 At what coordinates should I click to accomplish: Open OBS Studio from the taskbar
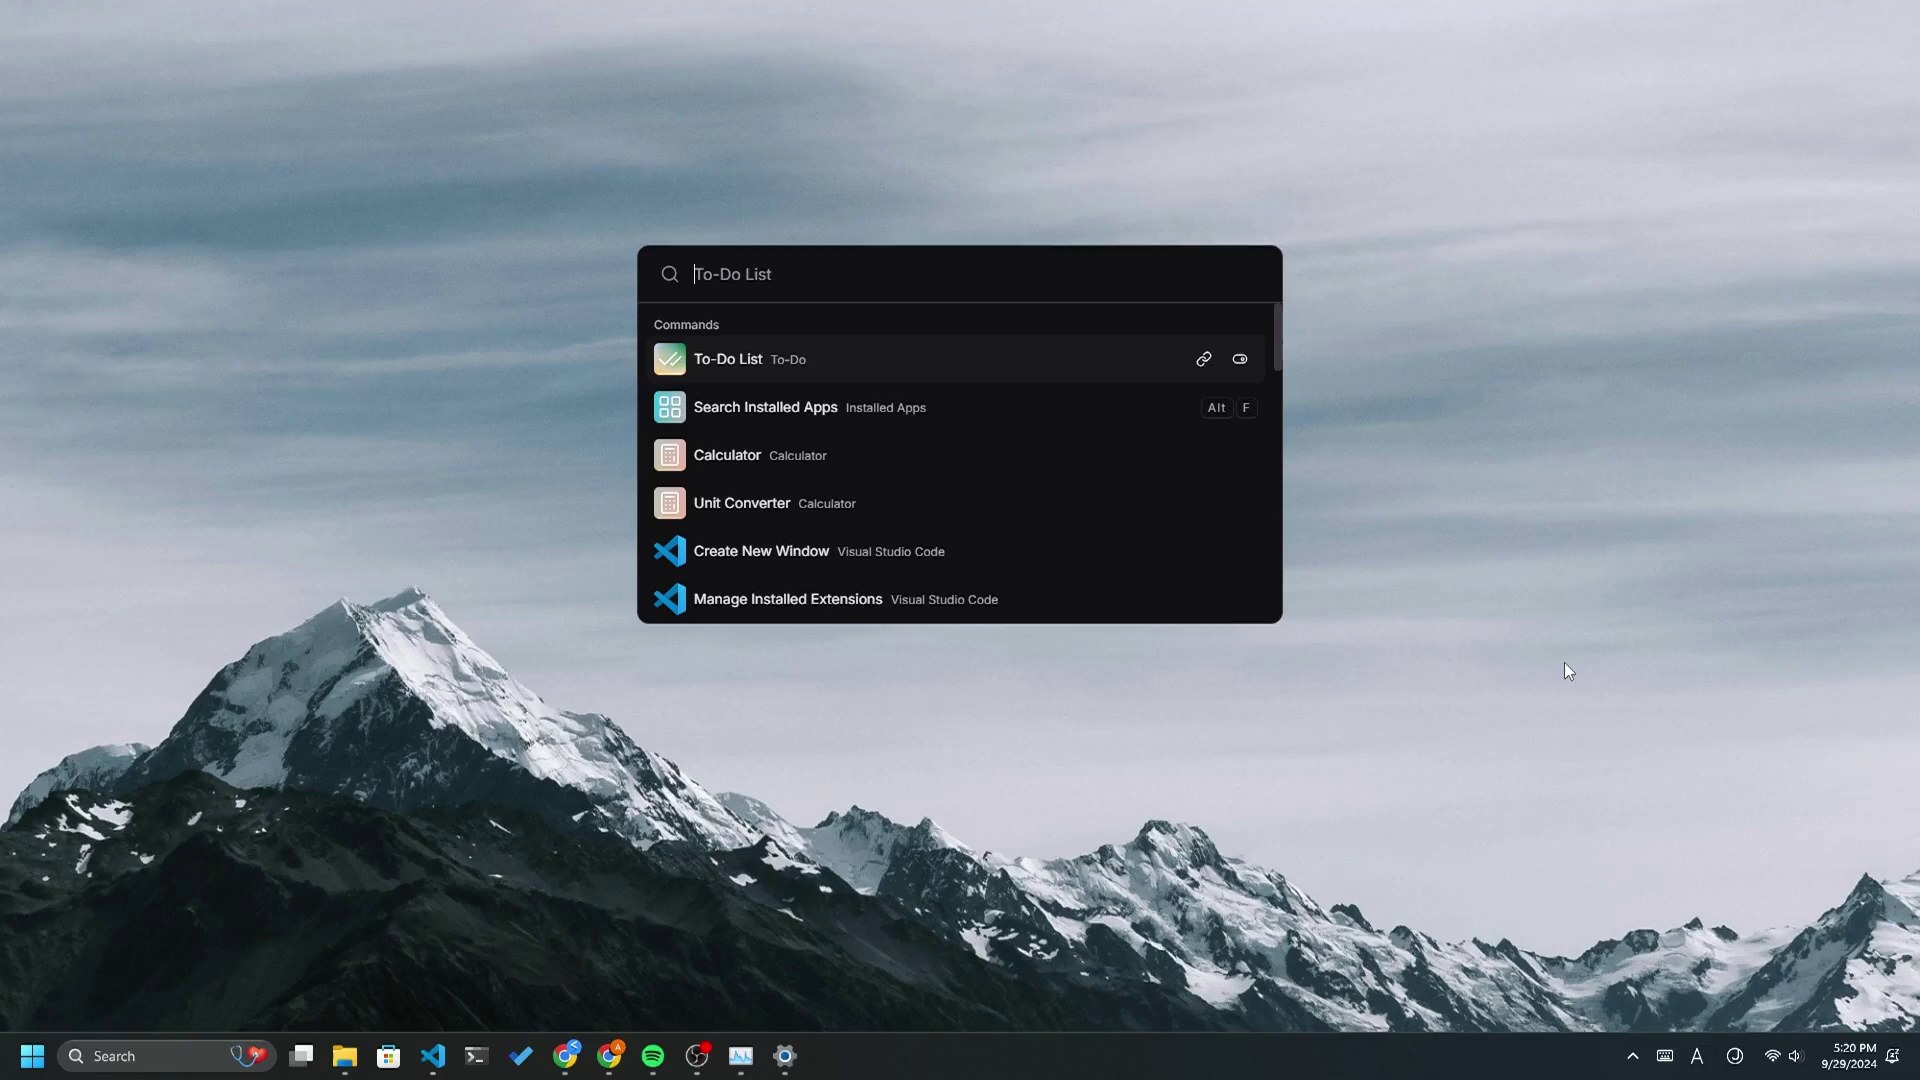click(x=697, y=1056)
